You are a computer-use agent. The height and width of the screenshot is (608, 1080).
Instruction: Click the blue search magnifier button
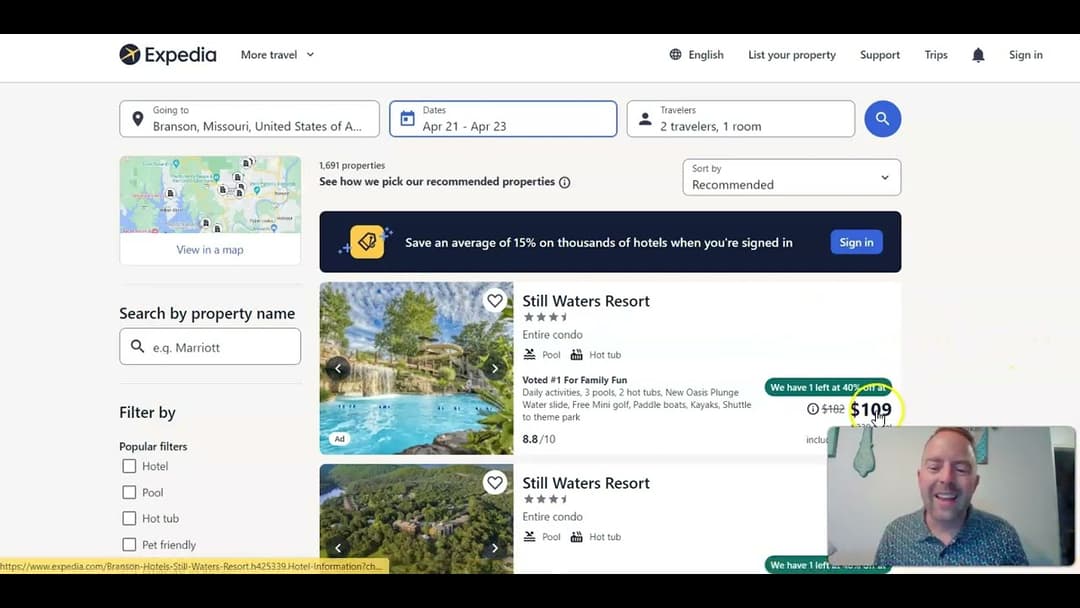coord(882,118)
